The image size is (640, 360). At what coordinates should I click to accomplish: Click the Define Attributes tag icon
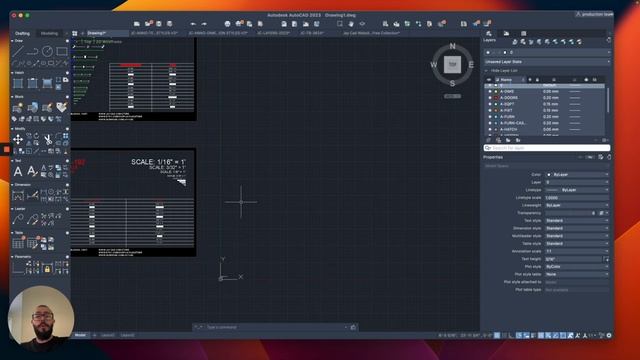[x=62, y=107]
